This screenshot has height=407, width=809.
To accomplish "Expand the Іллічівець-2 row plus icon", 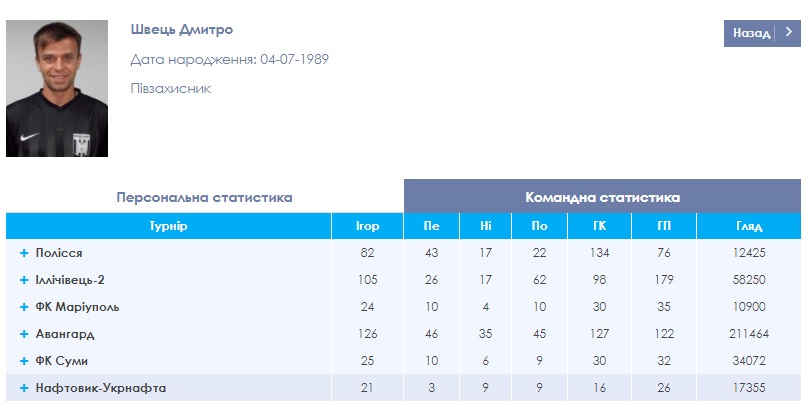I will click(x=24, y=280).
